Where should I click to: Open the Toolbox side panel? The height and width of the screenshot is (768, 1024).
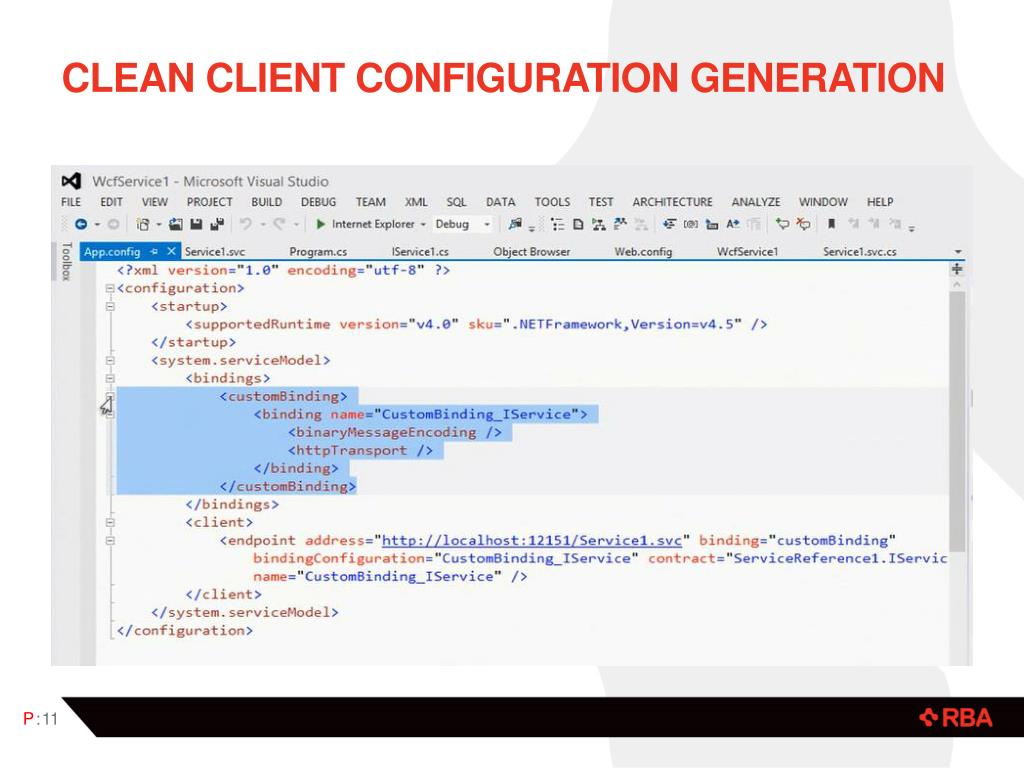pos(66,261)
